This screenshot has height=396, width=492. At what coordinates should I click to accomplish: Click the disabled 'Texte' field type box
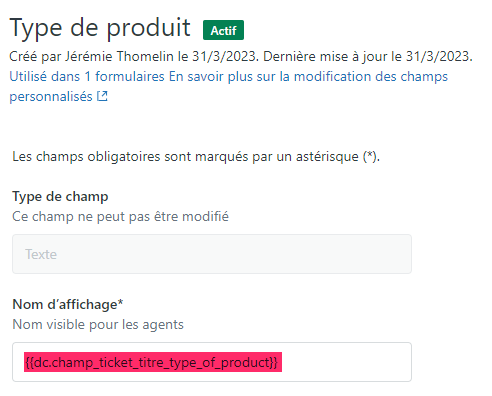212,254
